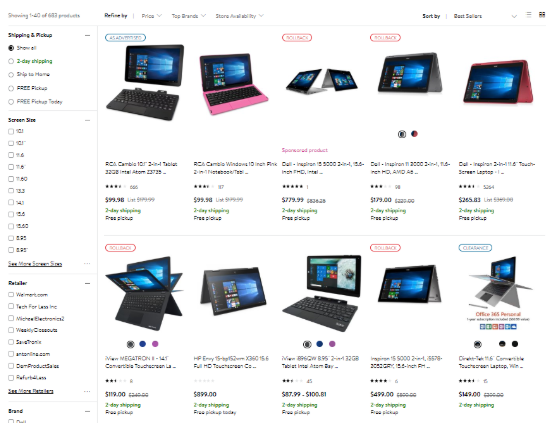Open the red Dell Inspiron laptop image
Viewport: 552px width, 427px height.
[x=498, y=82]
